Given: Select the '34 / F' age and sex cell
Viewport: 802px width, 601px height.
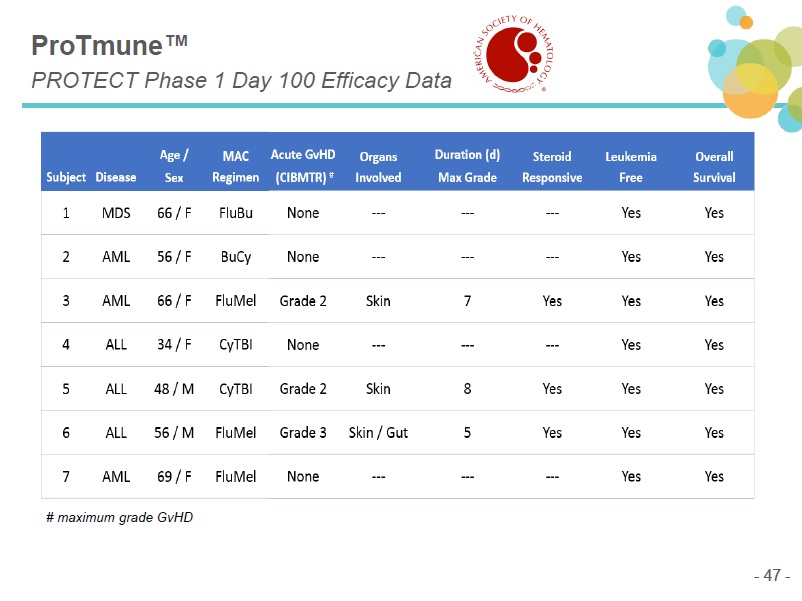Looking at the screenshot, I should pos(175,345).
